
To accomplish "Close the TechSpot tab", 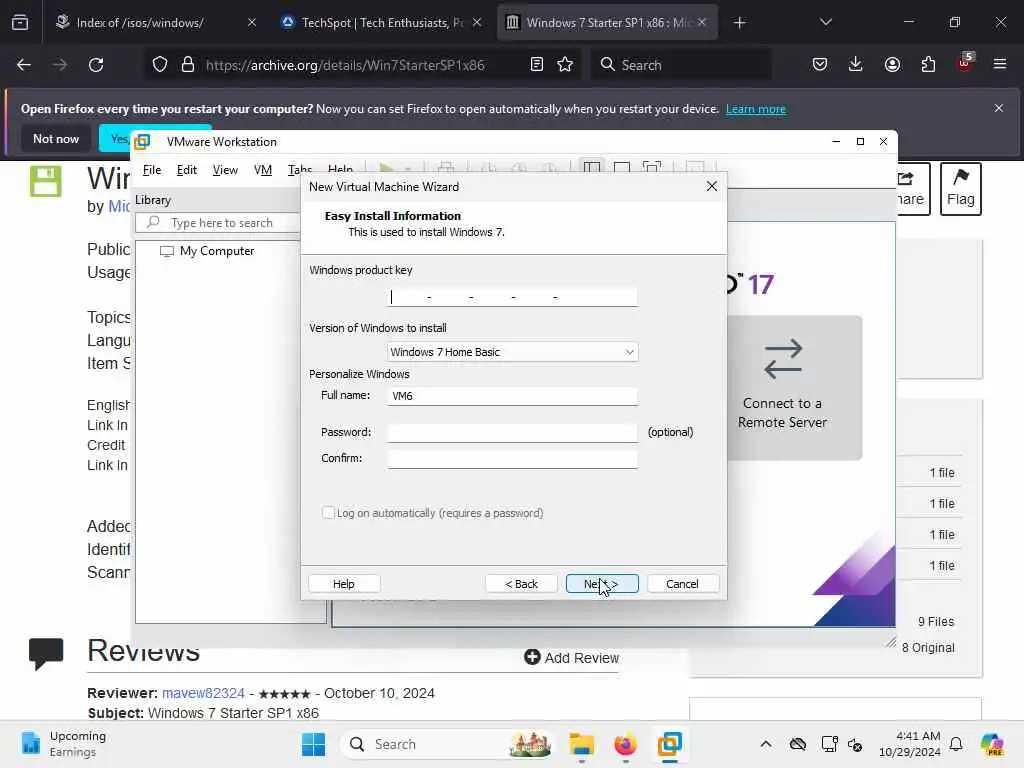I will (x=477, y=23).
